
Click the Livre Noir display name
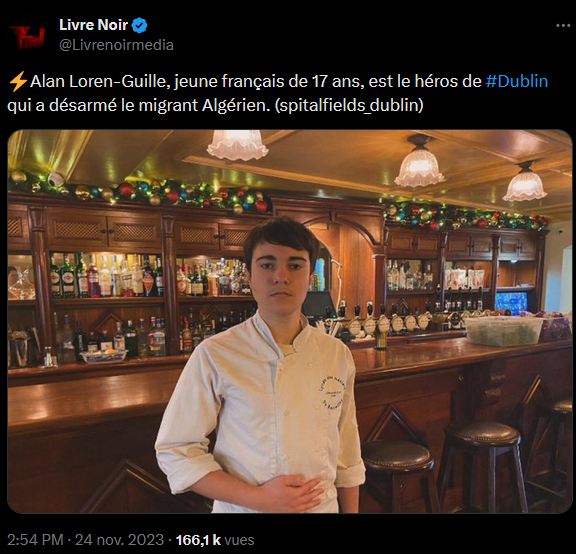pos(93,25)
